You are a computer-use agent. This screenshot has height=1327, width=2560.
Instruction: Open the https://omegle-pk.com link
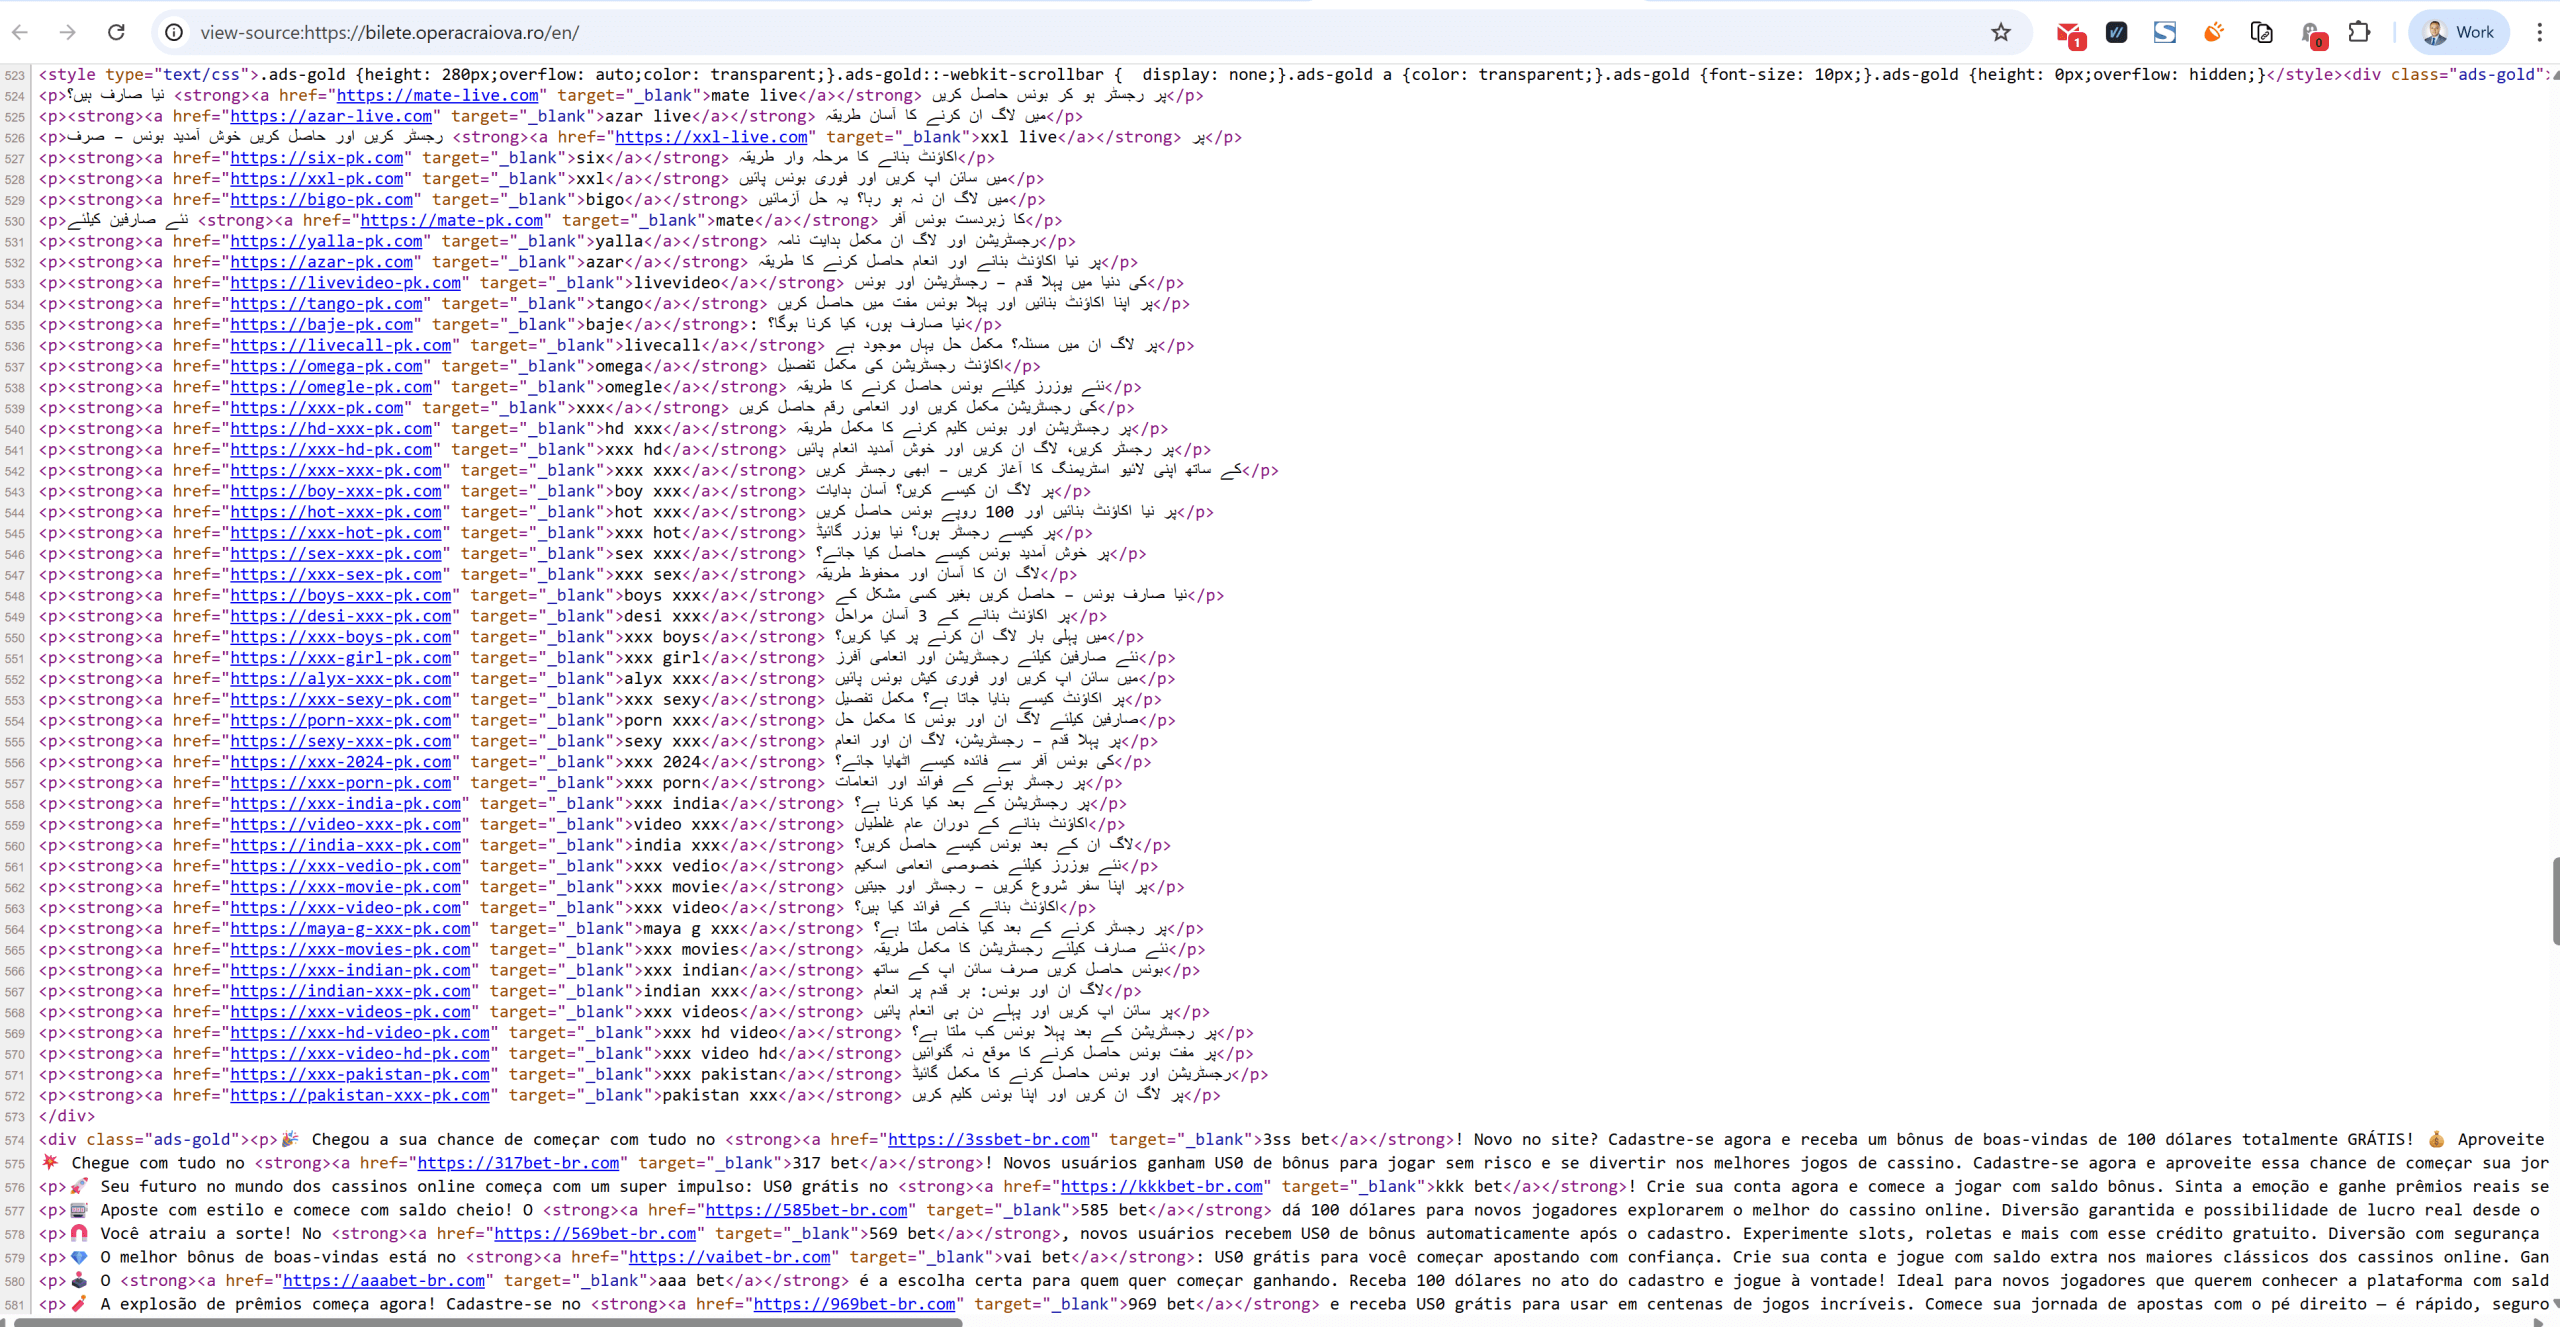pos(331,387)
